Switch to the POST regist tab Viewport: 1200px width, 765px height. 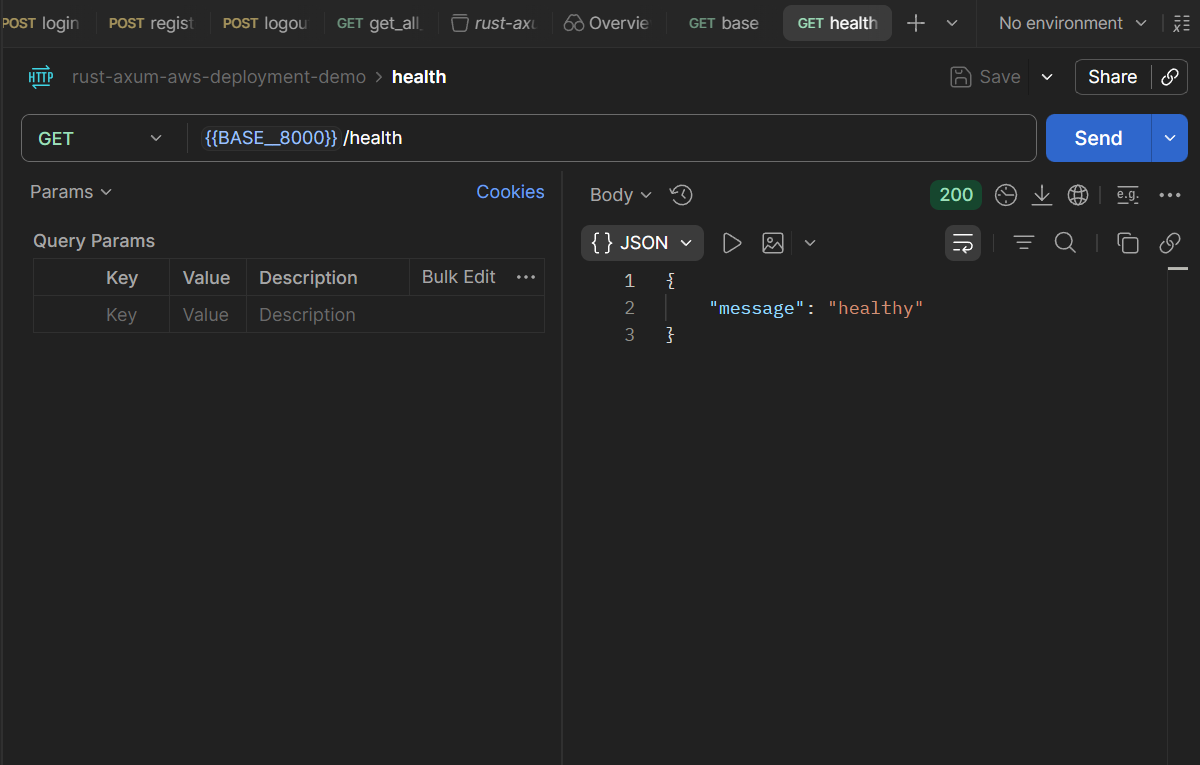tap(151, 23)
